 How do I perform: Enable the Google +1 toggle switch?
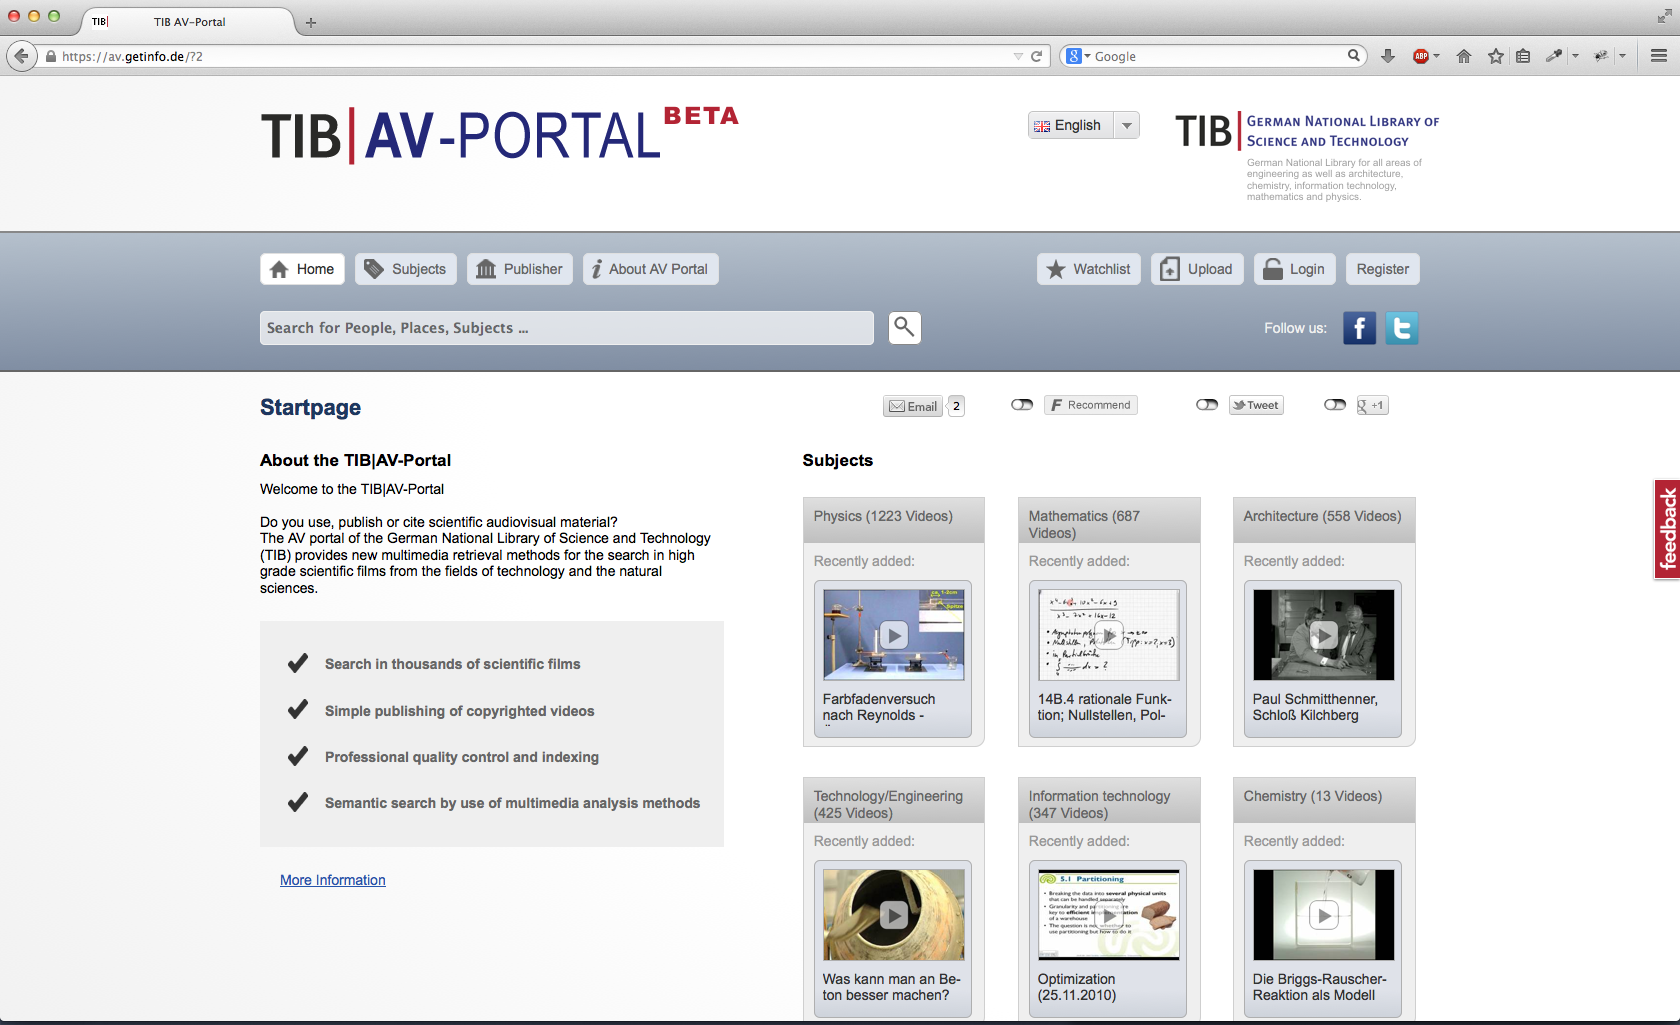pyautogui.click(x=1335, y=405)
